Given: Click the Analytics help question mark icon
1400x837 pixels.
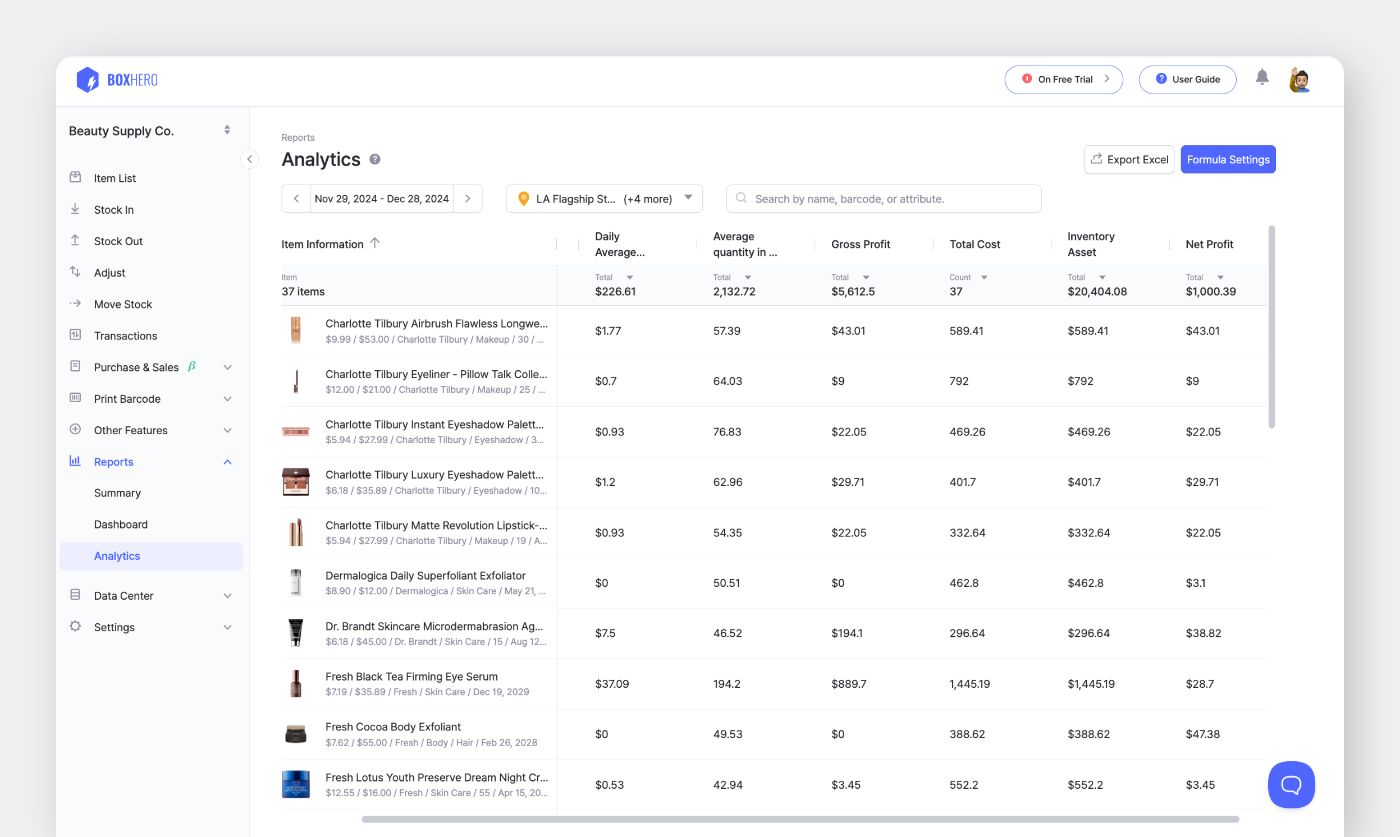Looking at the screenshot, I should (x=375, y=159).
